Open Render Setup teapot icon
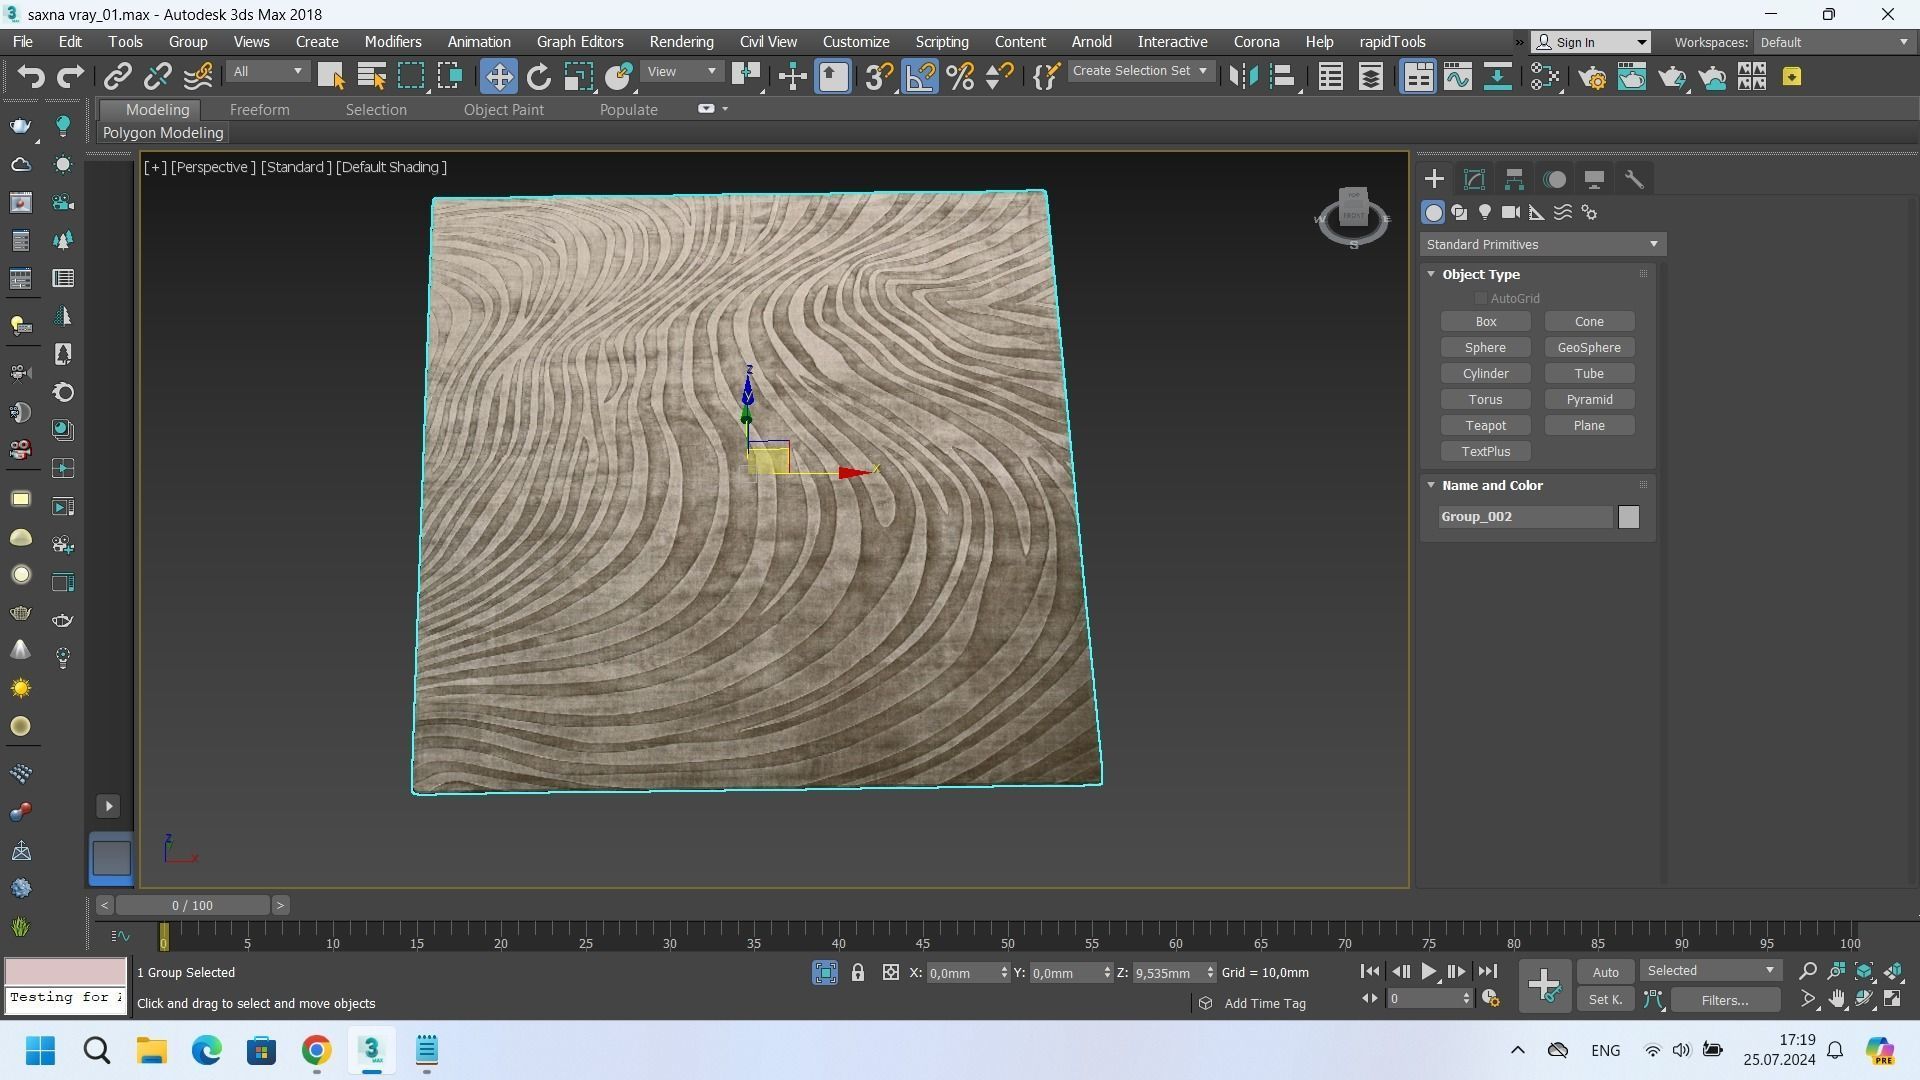 (x=1592, y=77)
